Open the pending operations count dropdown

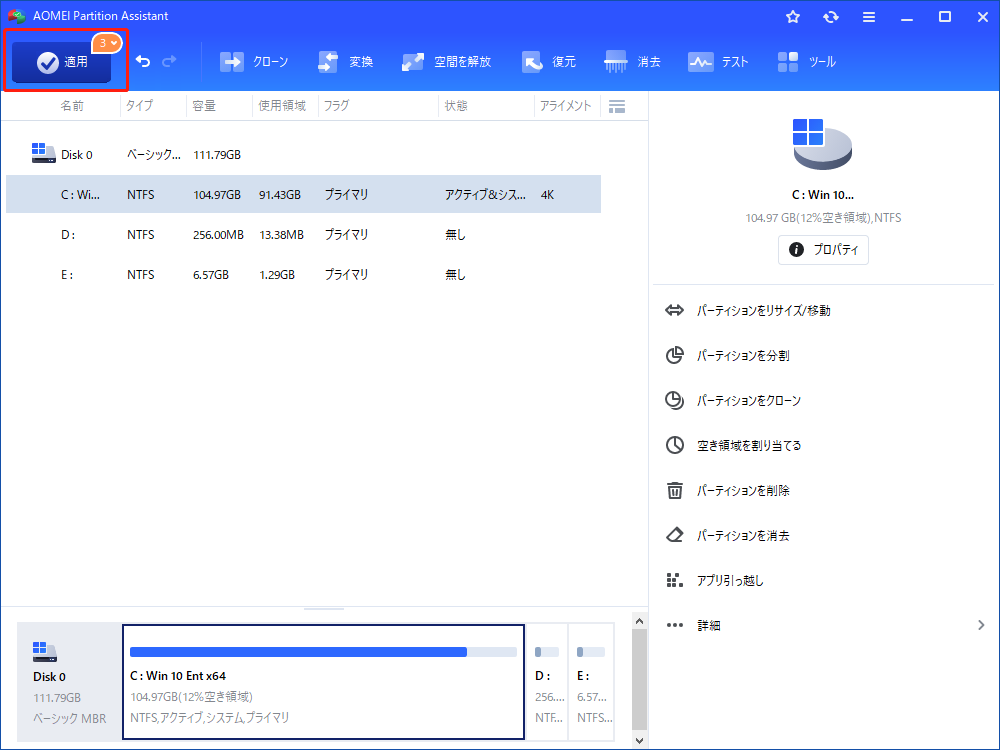(x=107, y=43)
